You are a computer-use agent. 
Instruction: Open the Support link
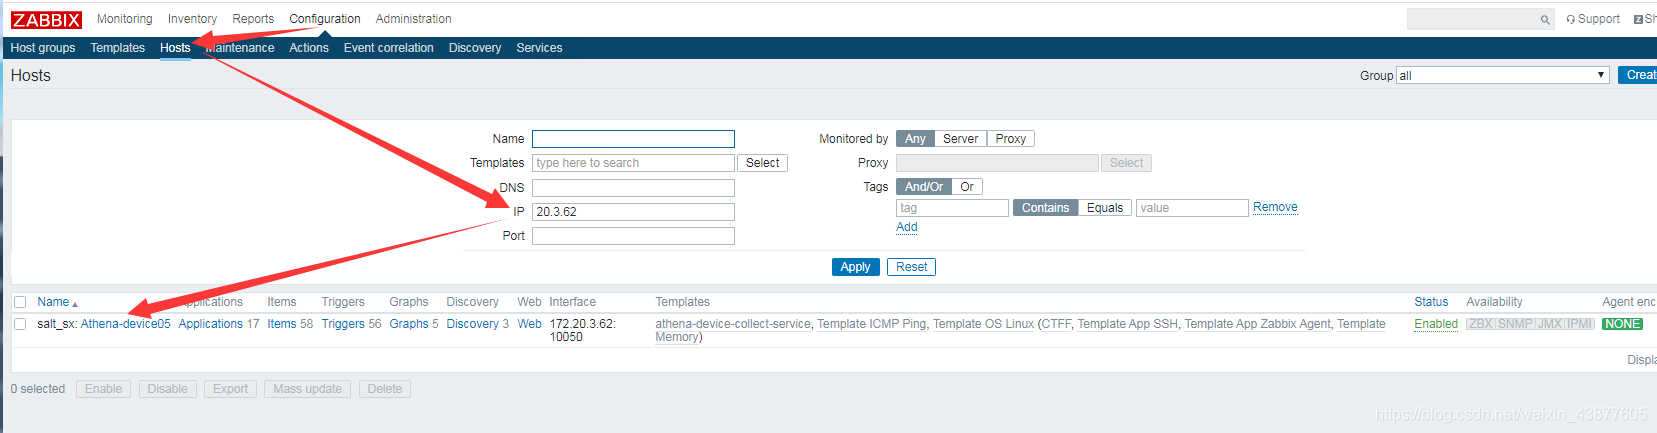pyautogui.click(x=1593, y=19)
